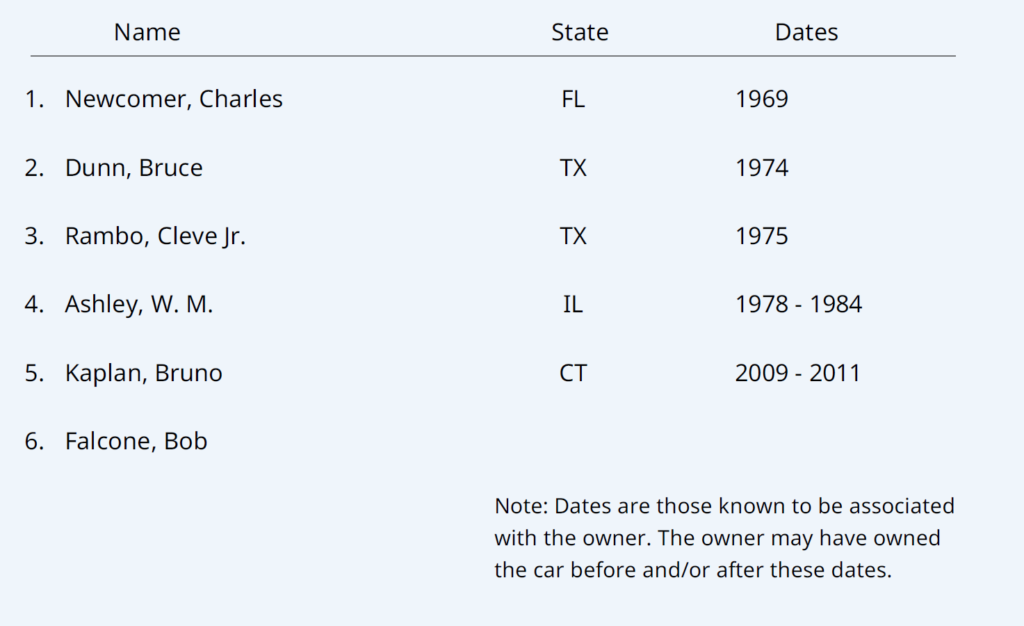This screenshot has height=626, width=1024.
Task: Click the name Rambo, Cleve Jr.
Action: point(155,236)
